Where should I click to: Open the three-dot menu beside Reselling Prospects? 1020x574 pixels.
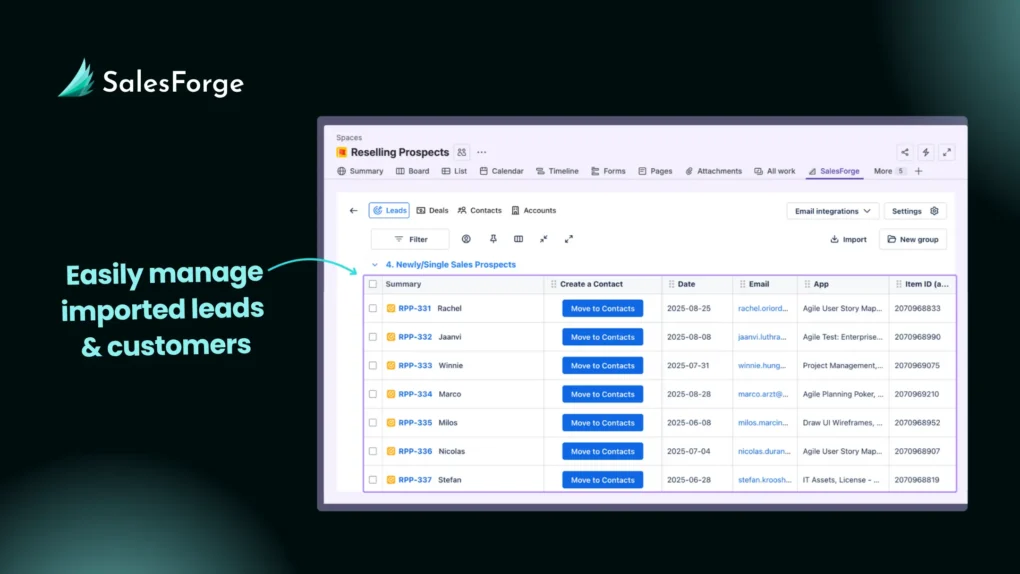pyautogui.click(x=481, y=152)
